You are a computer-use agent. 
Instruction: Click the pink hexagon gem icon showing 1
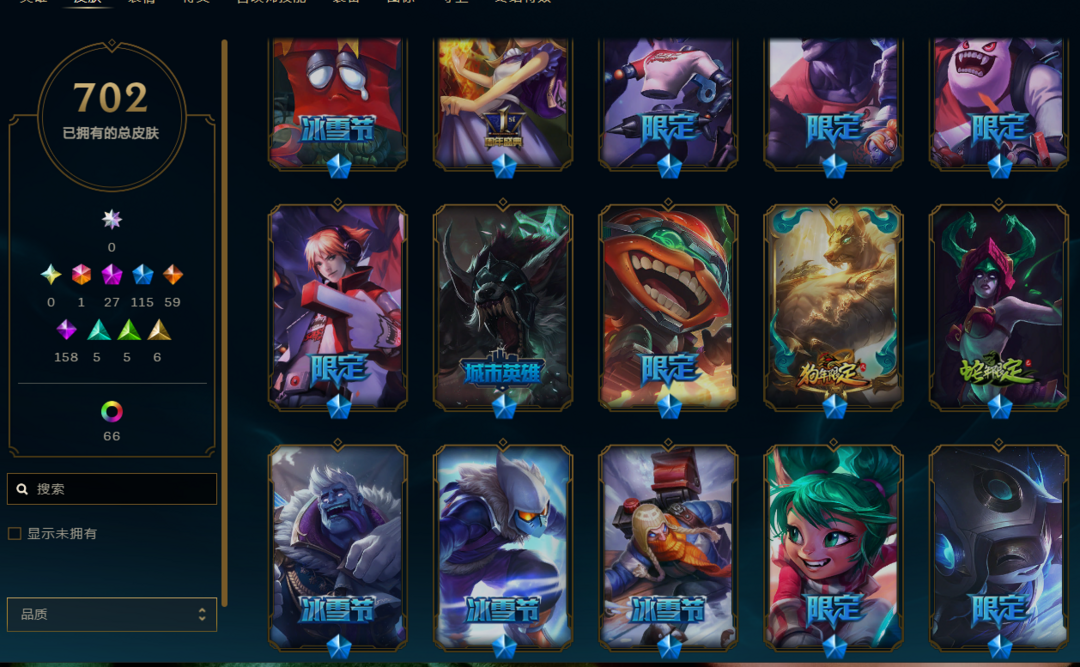tap(81, 275)
